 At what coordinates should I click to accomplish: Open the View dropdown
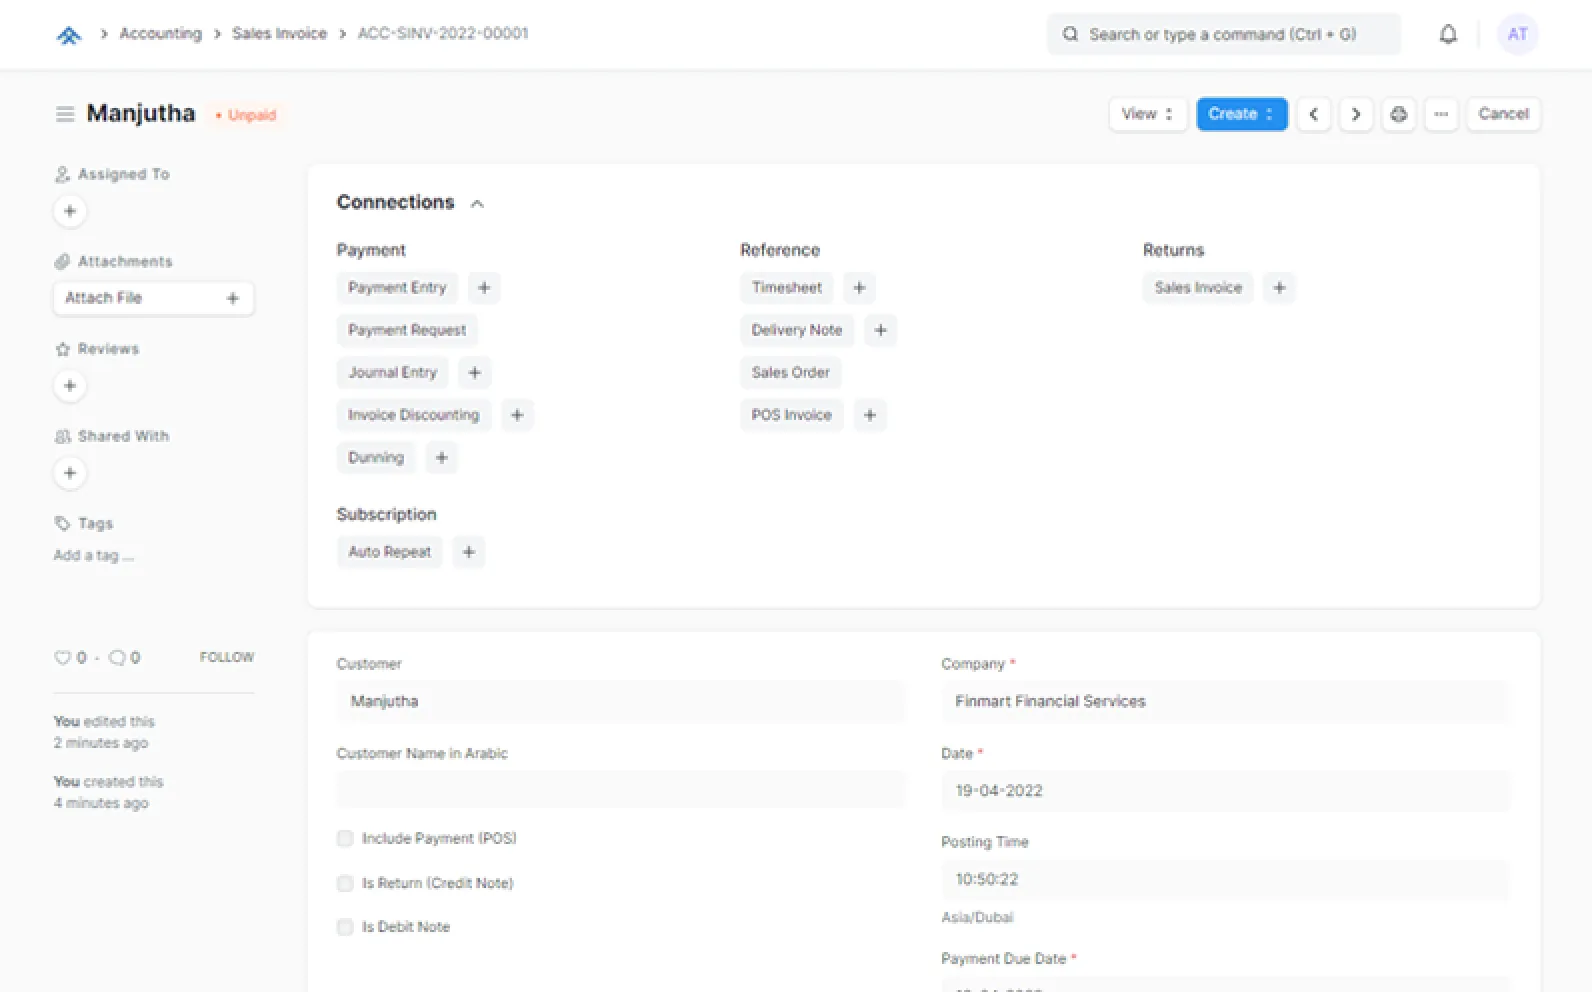click(1147, 114)
